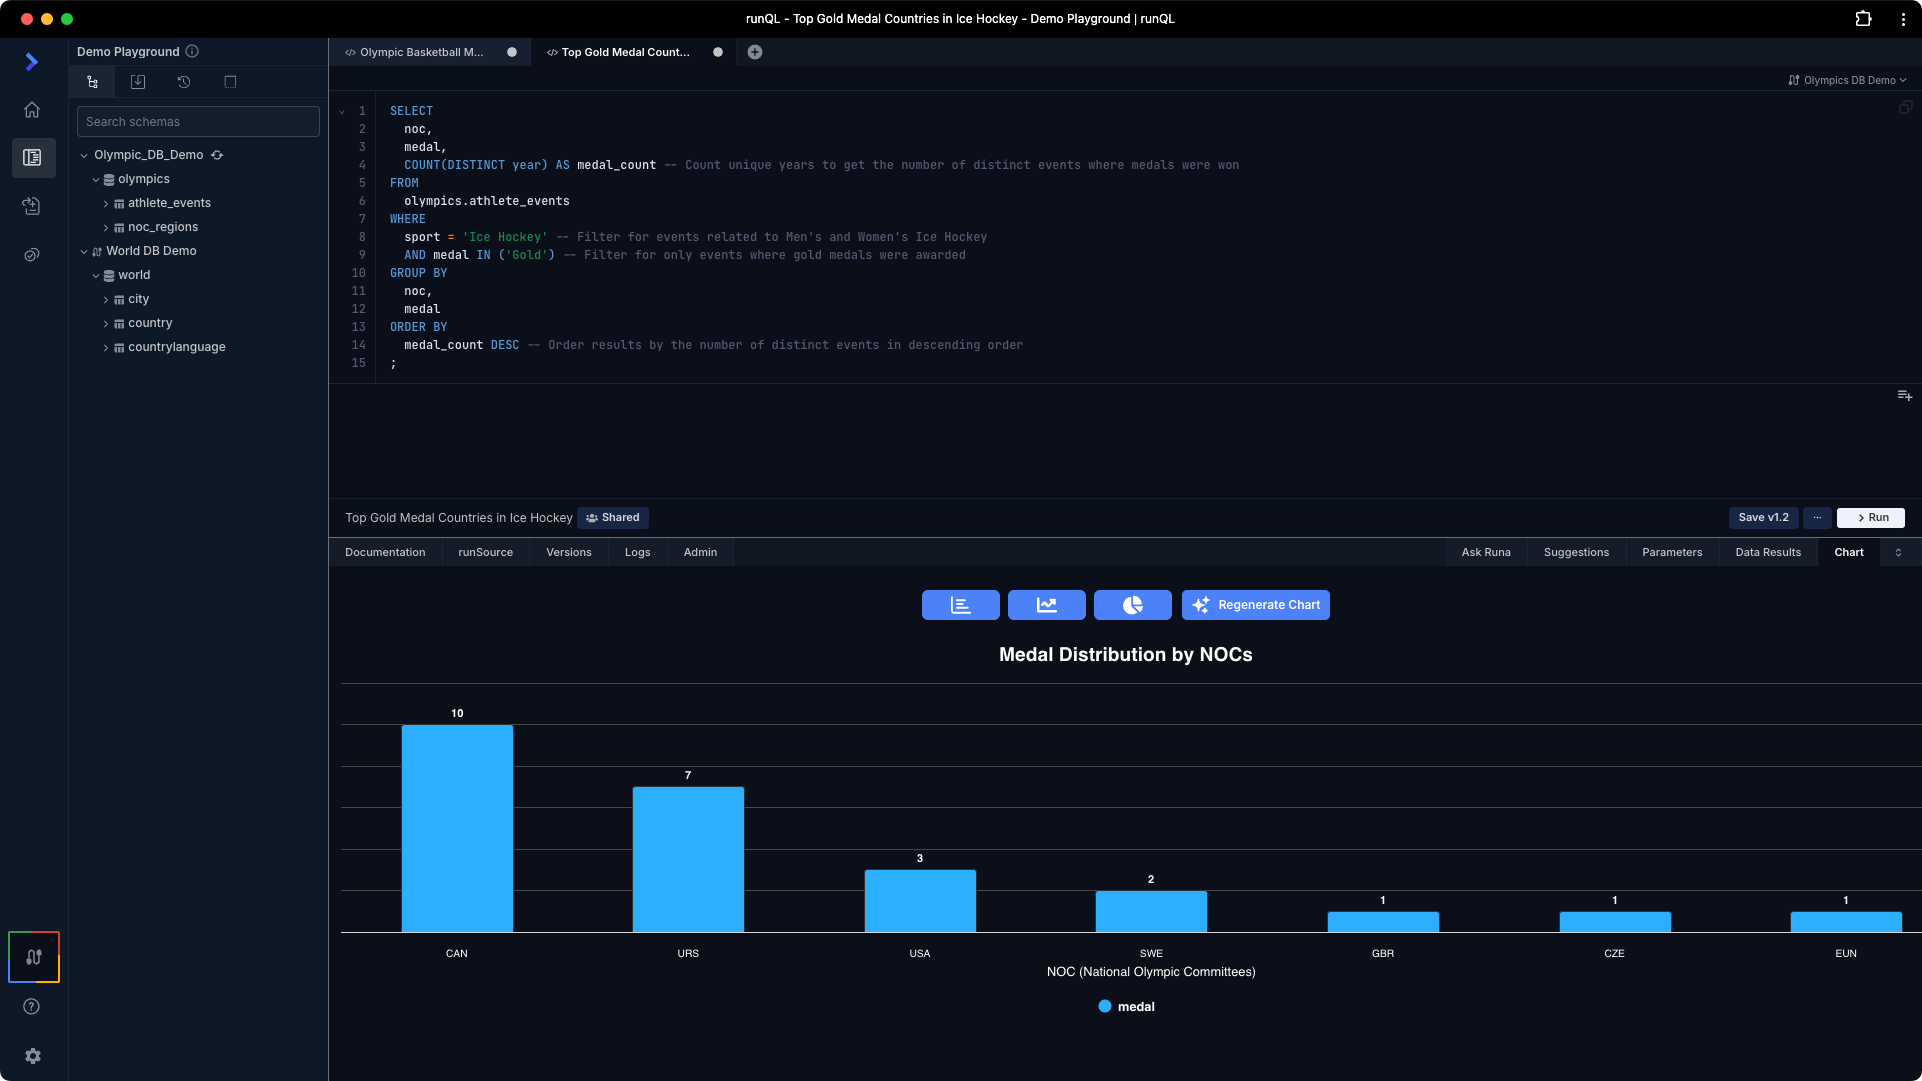Click the runQL logo chevron icon
The image size is (1922, 1081).
pos(32,62)
